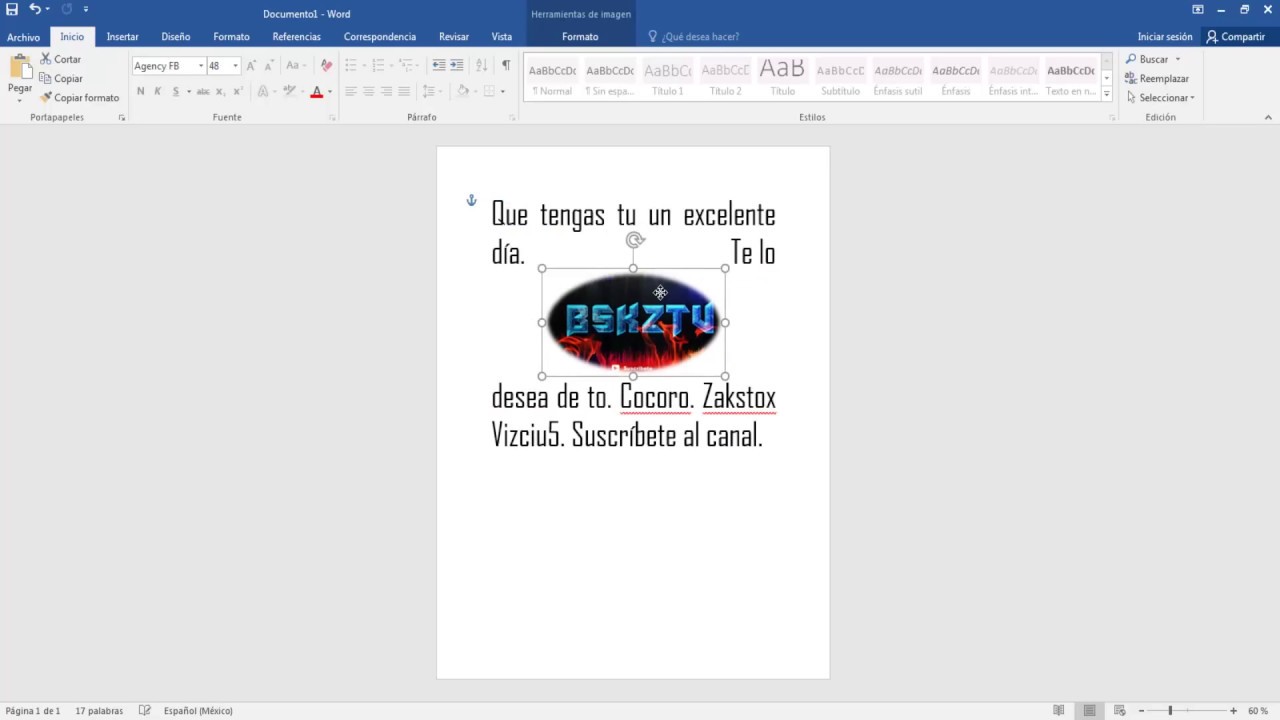Decrease font size with the shrink icon

pyautogui.click(x=269, y=65)
